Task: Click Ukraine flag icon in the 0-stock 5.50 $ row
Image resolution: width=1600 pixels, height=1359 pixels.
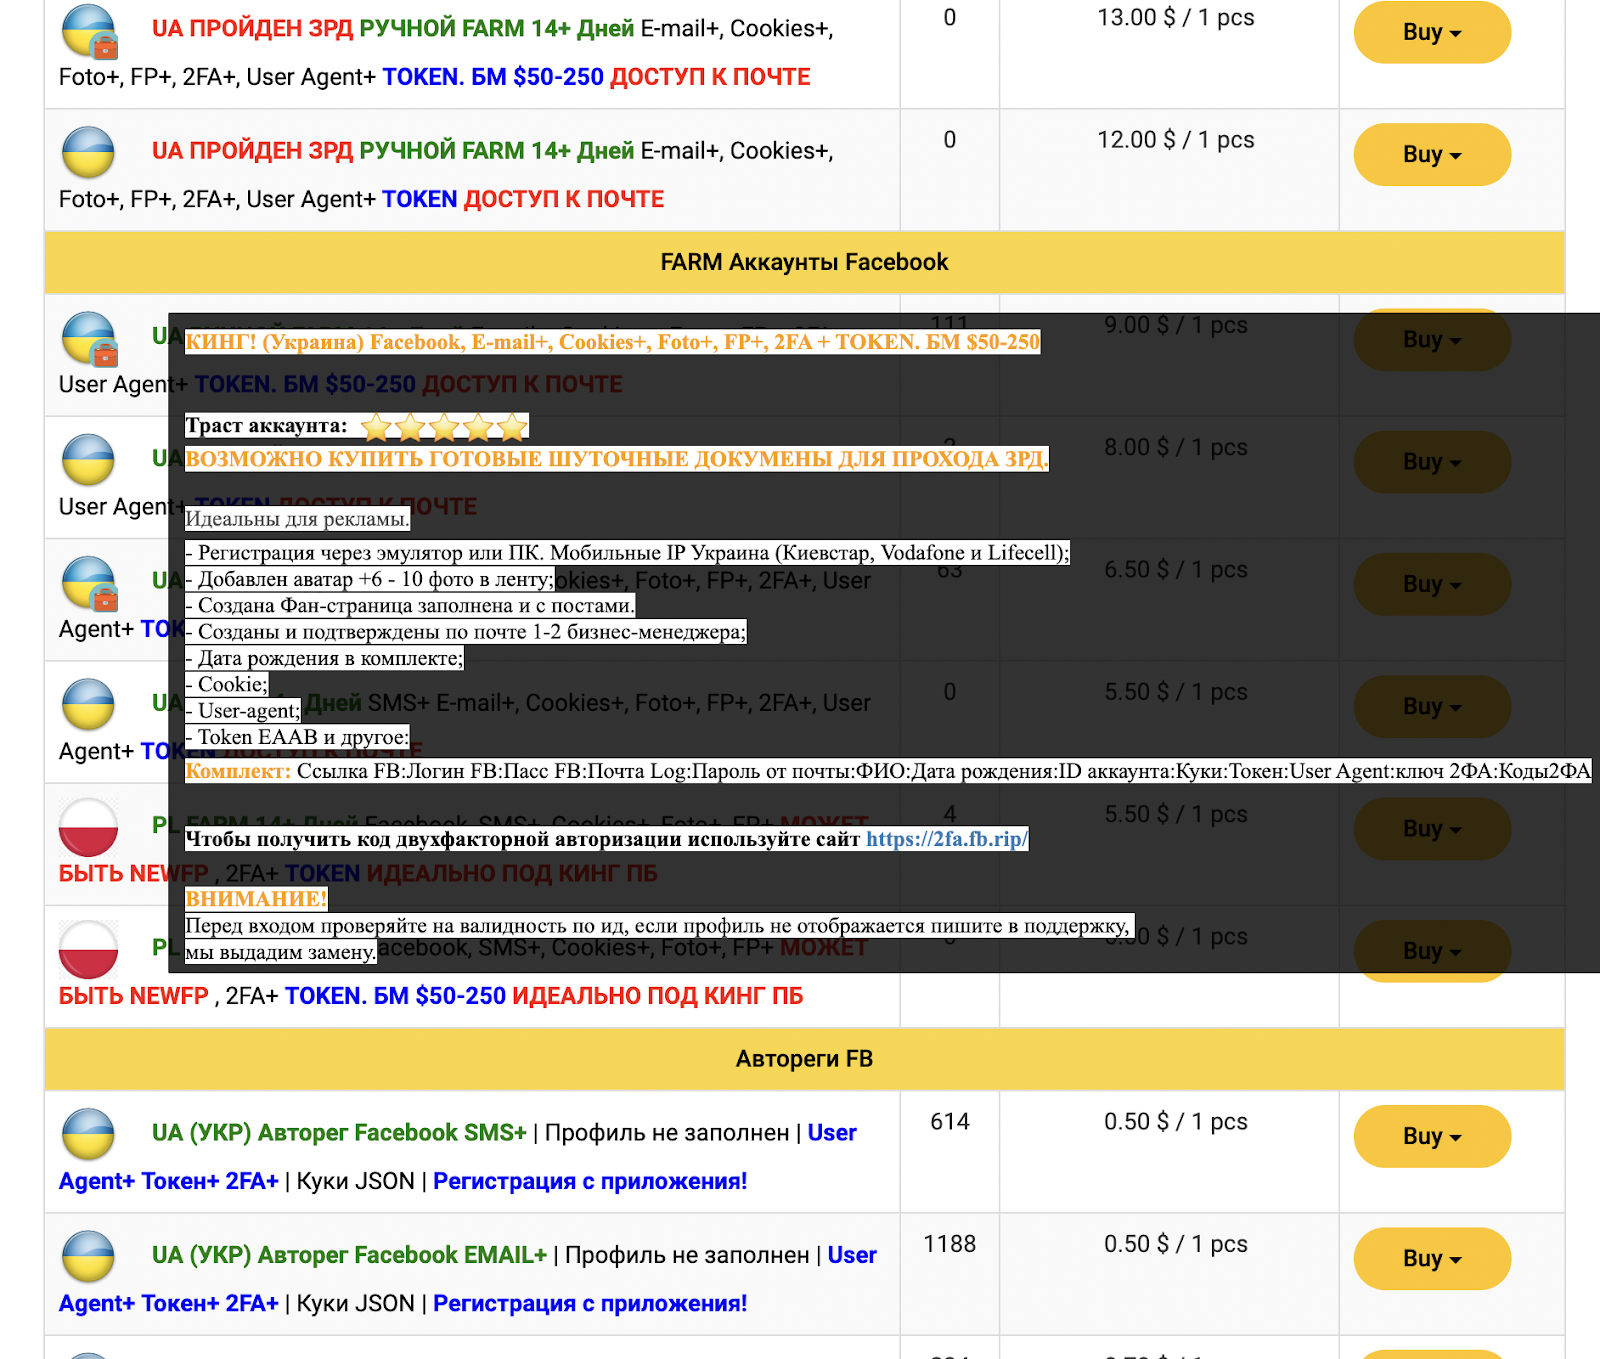Action: pos(88,704)
